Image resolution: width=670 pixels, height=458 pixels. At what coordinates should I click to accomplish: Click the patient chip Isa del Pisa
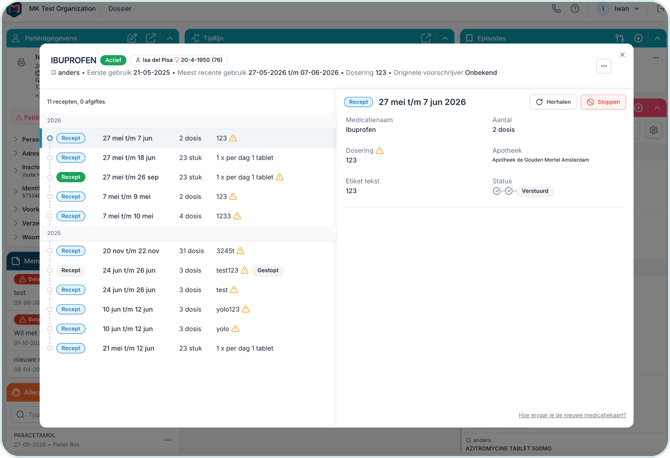(179, 60)
